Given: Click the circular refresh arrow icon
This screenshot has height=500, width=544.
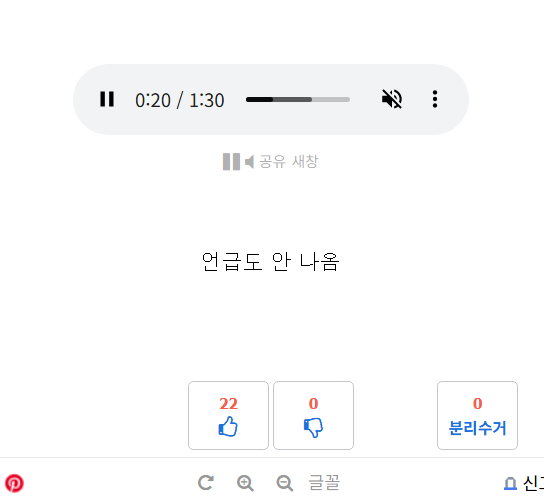Looking at the screenshot, I should point(206,483).
